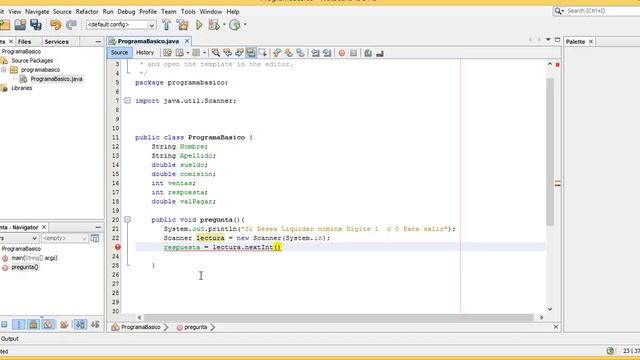Click the Shift Line Right icon

(x=327, y=53)
